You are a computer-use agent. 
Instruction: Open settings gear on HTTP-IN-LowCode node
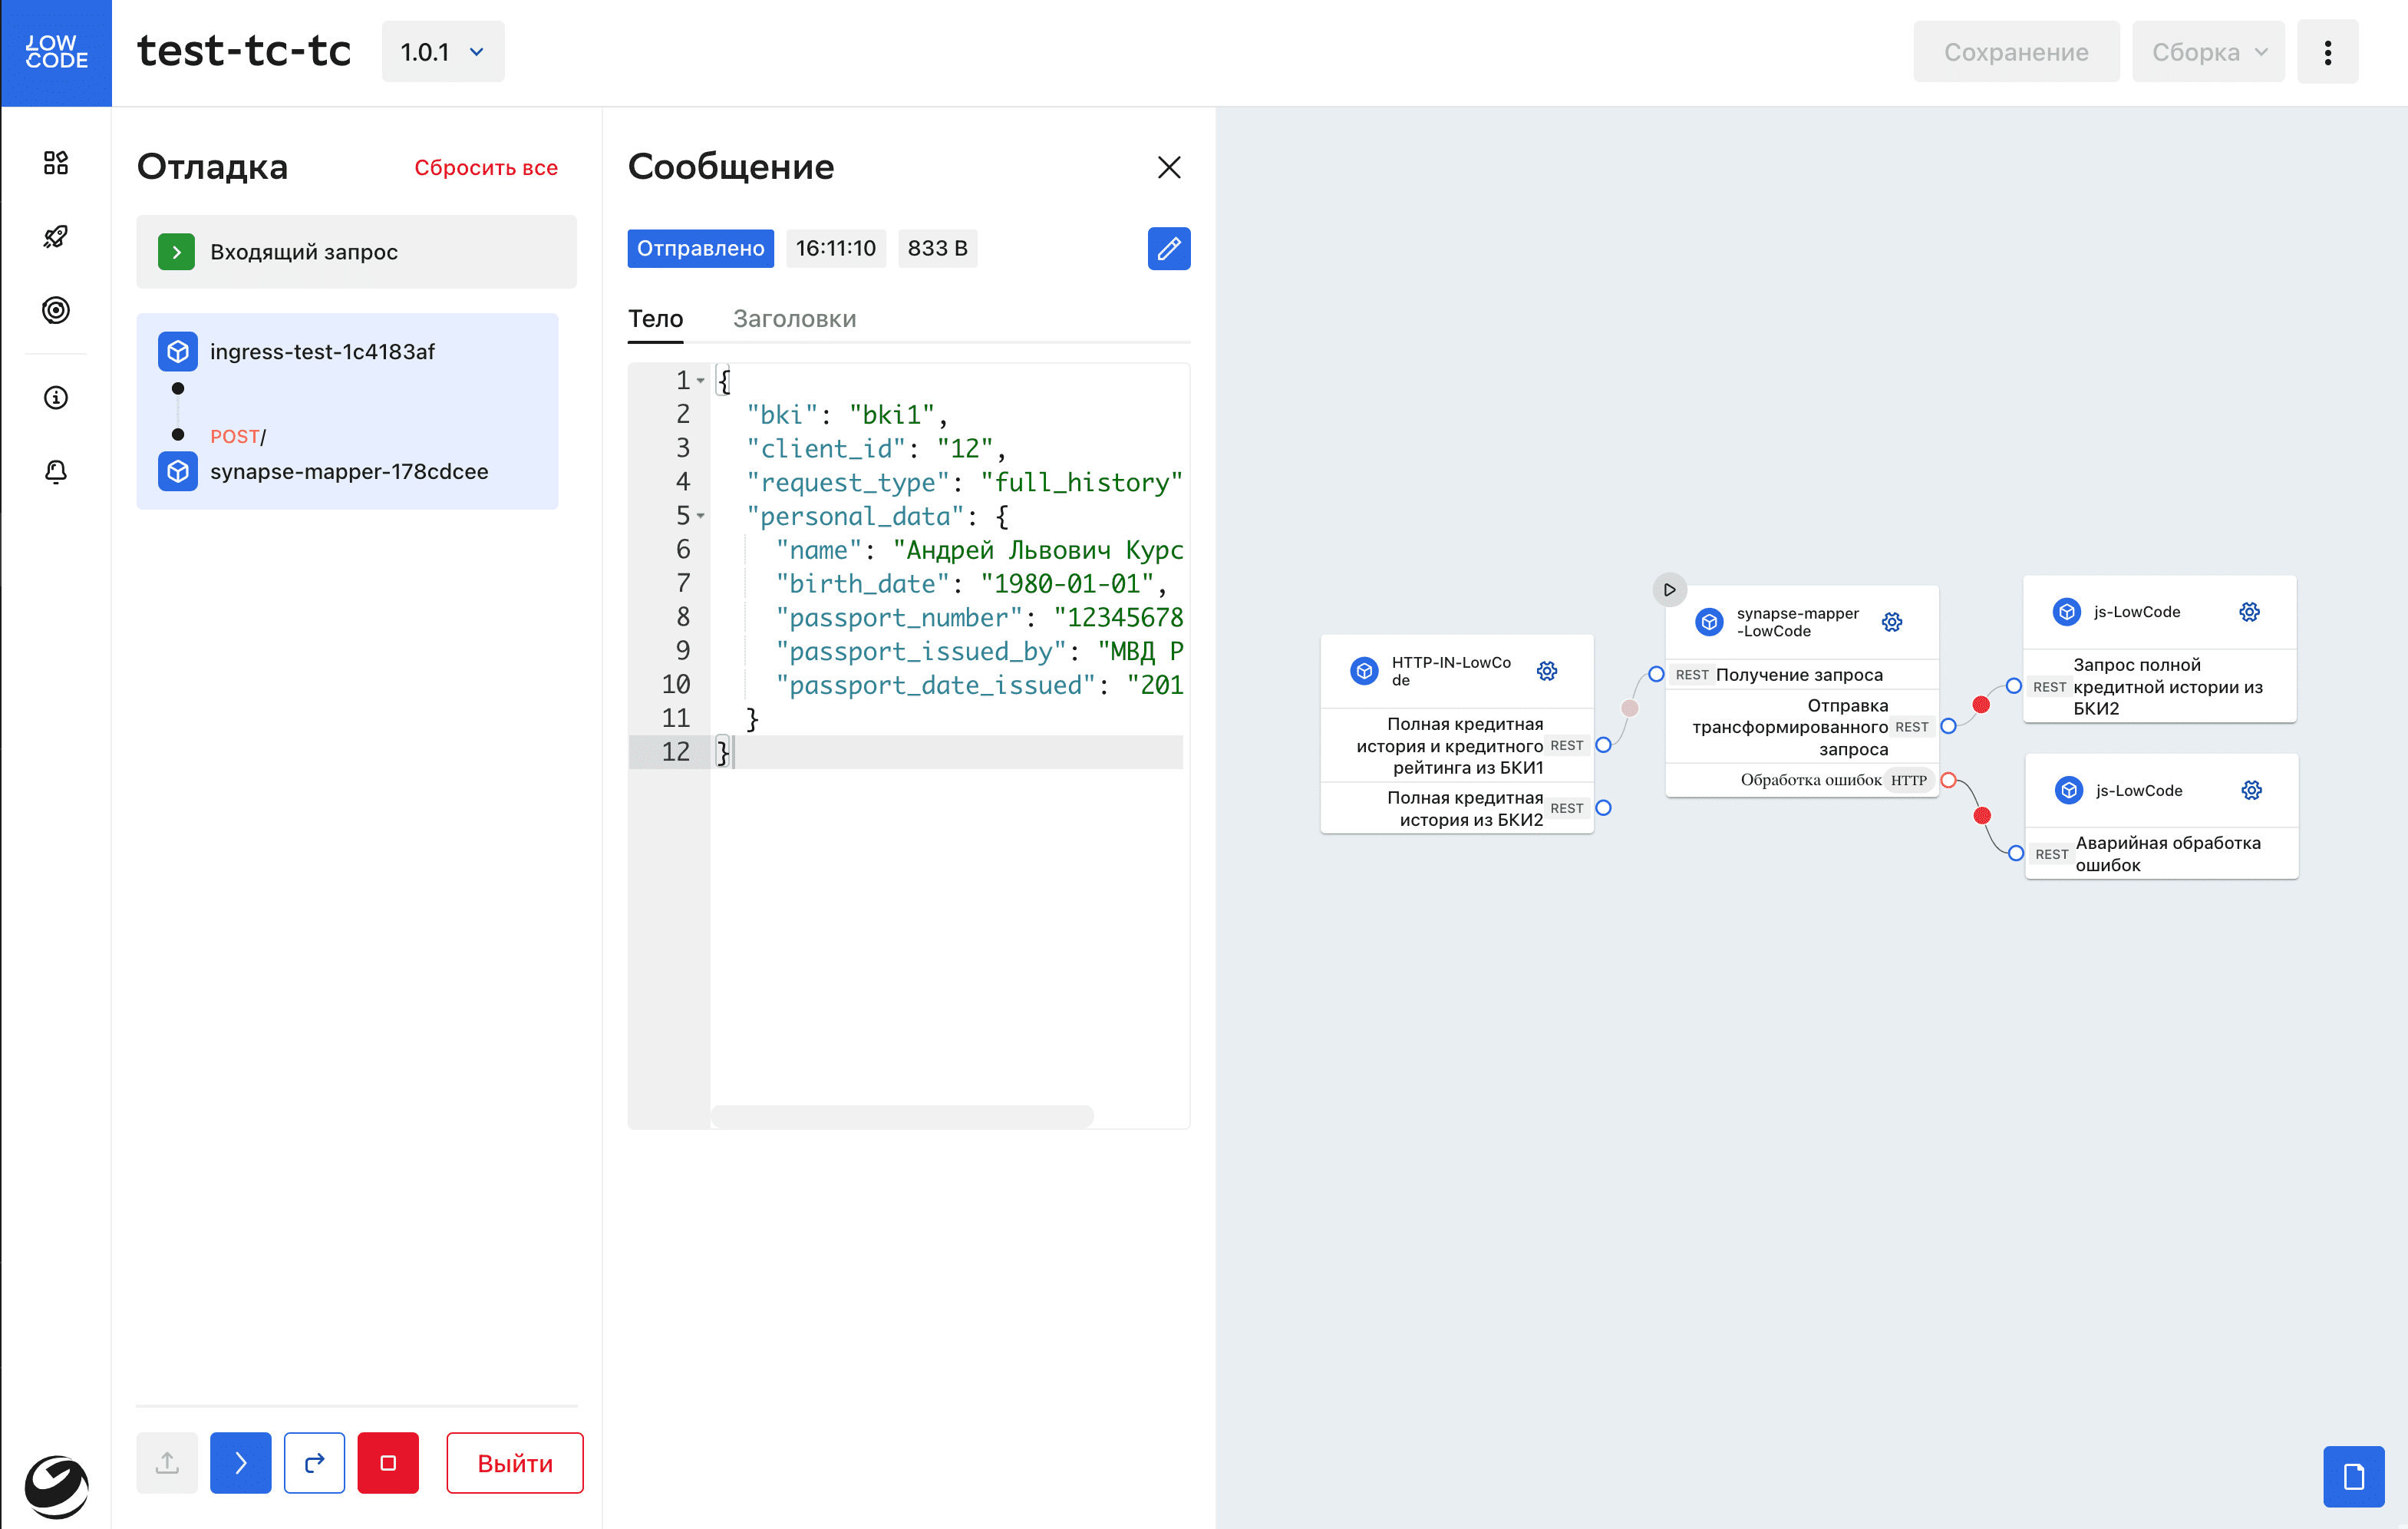pyautogui.click(x=1546, y=671)
